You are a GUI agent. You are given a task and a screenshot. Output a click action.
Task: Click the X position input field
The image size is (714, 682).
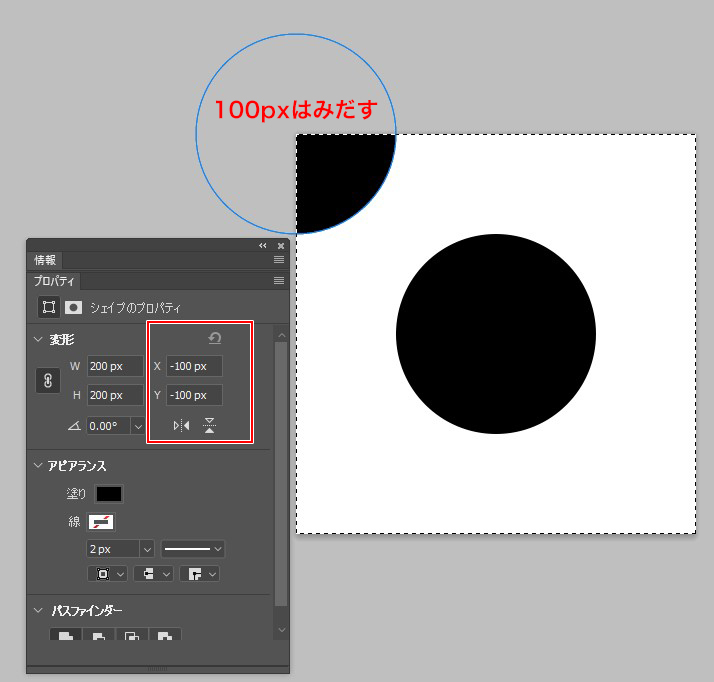coord(194,366)
